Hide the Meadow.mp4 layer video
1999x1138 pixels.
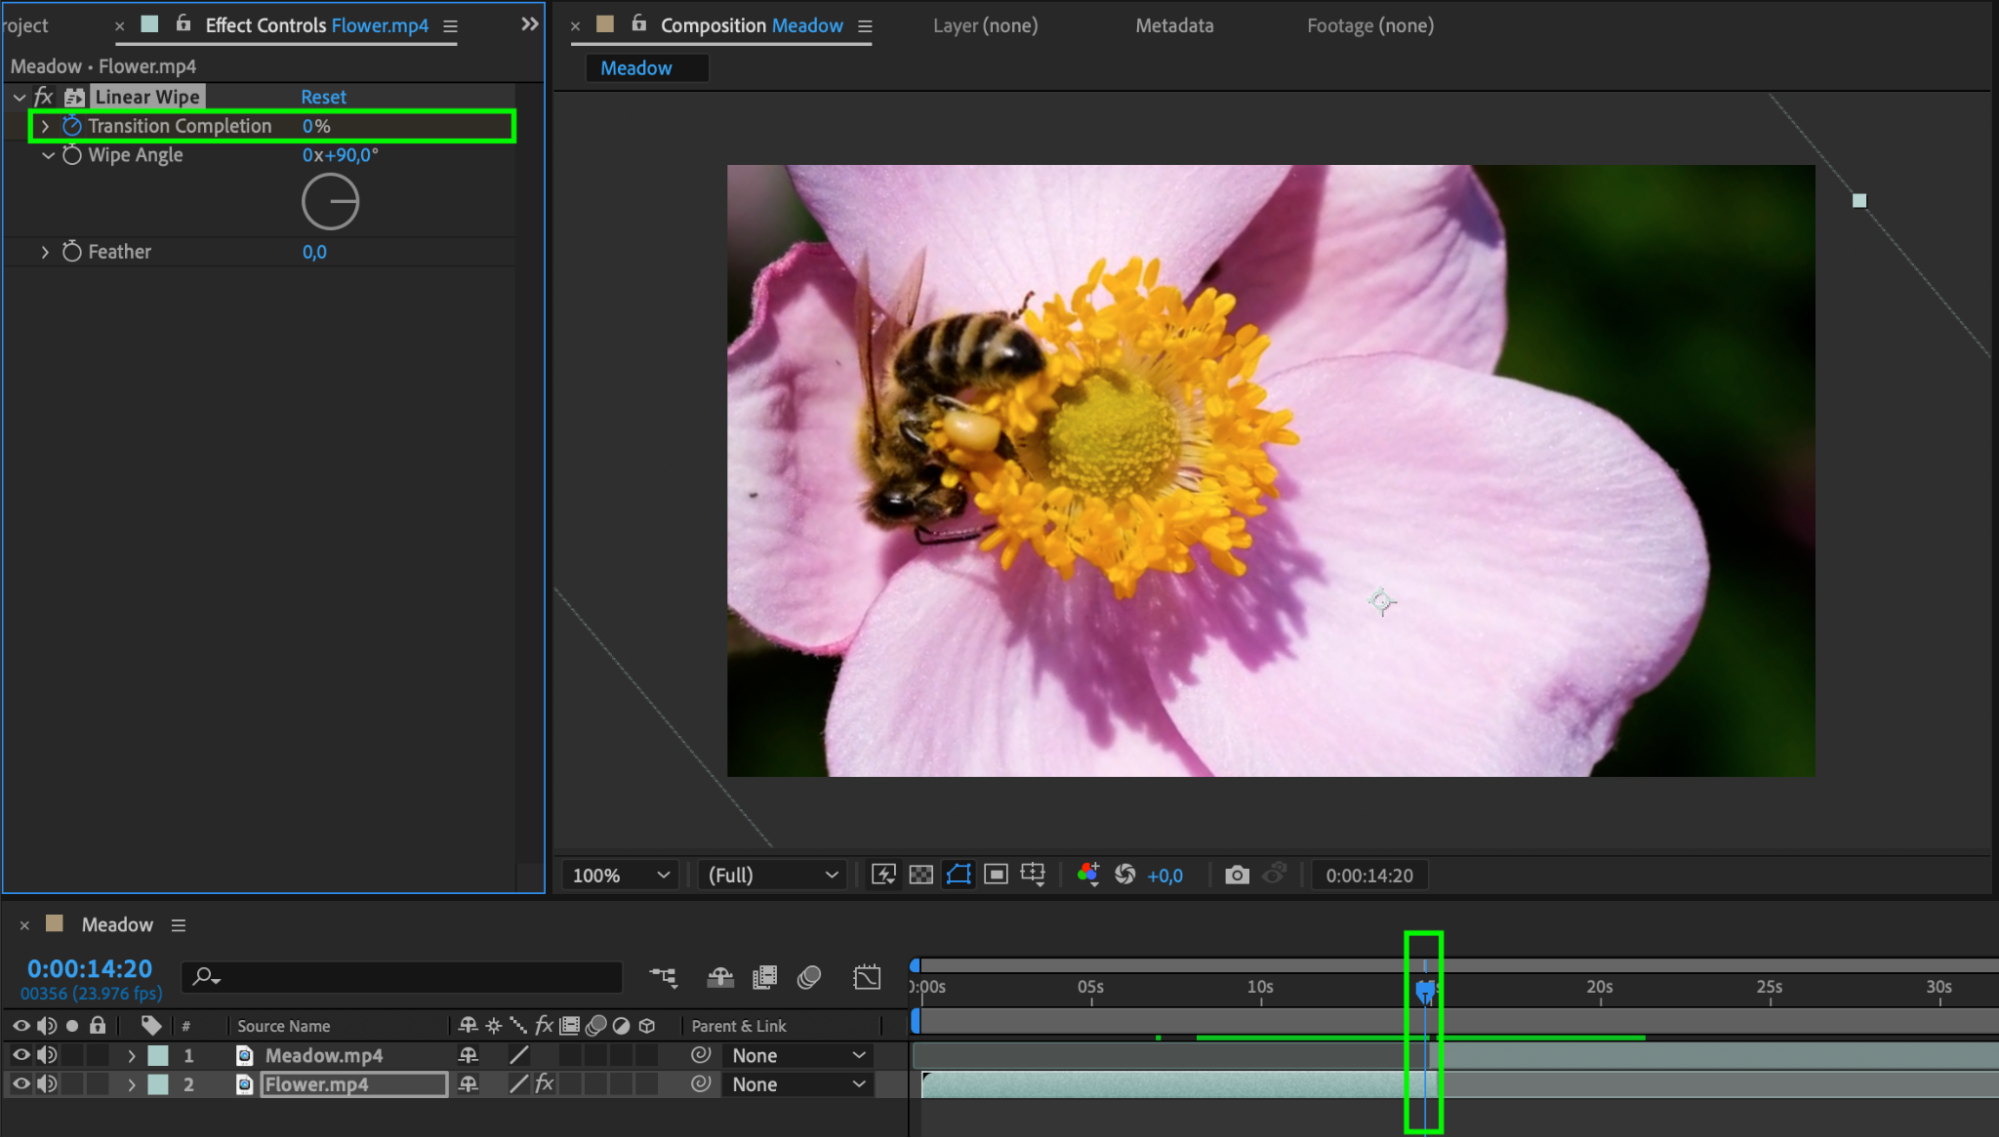coord(21,1055)
